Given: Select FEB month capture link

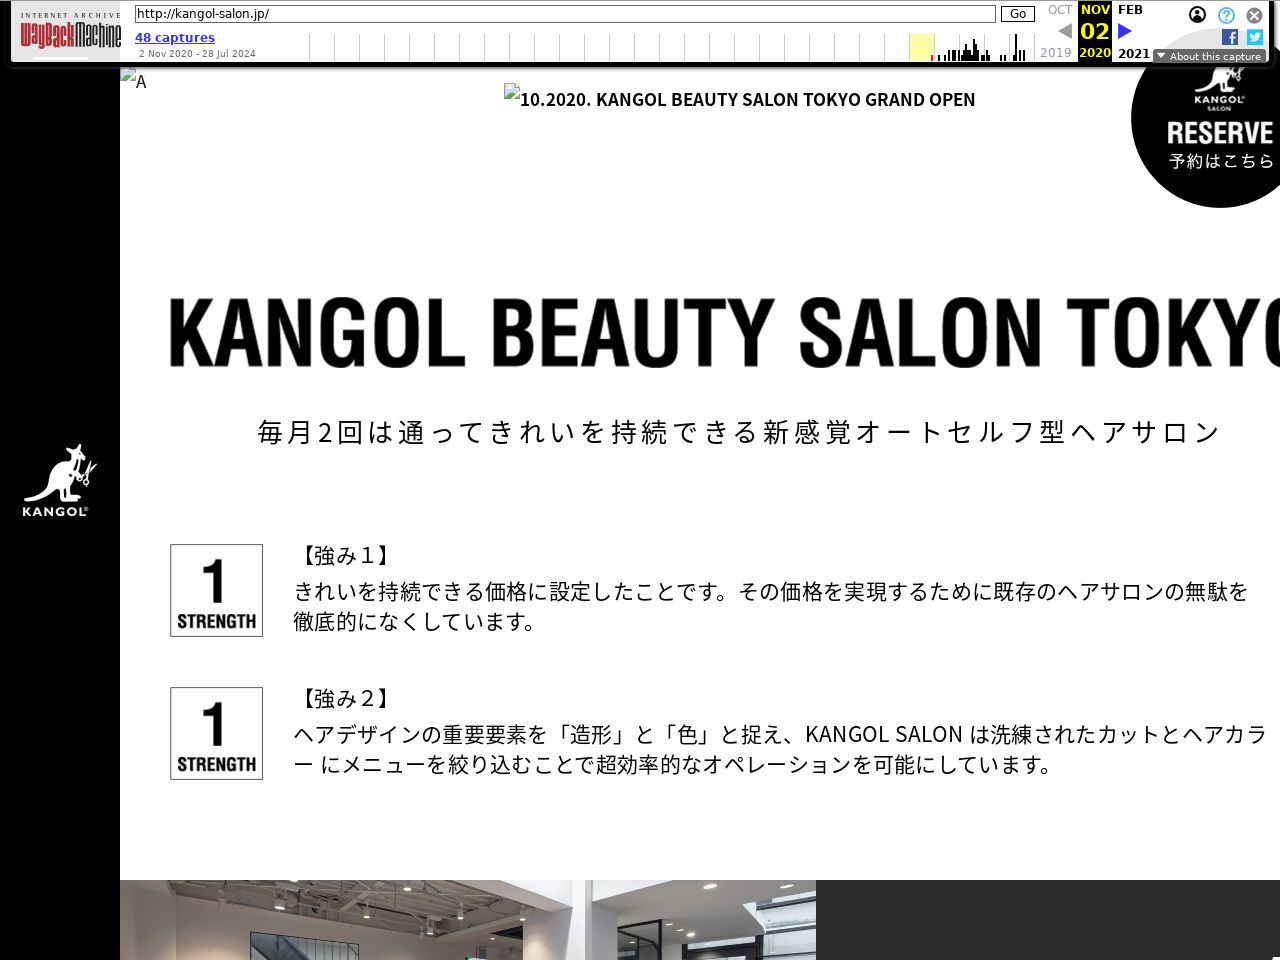Looking at the screenshot, I should 1130,10.
